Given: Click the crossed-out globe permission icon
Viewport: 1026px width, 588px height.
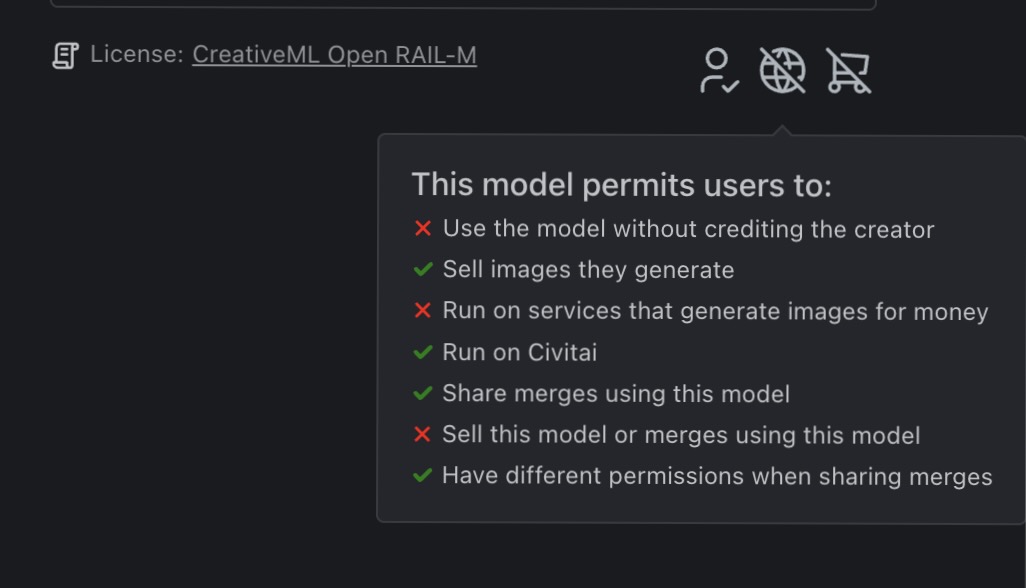Looking at the screenshot, I should click(784, 71).
